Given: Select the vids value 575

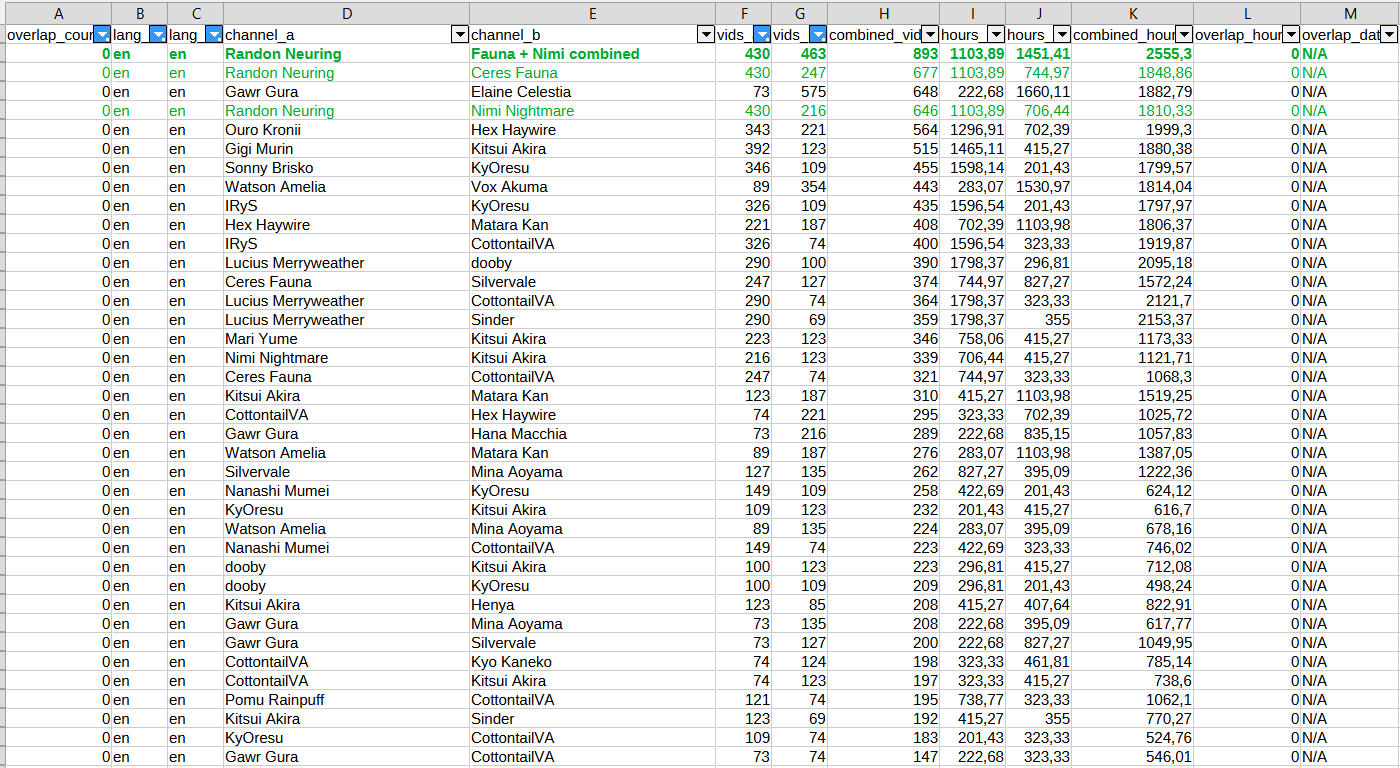Looking at the screenshot, I should (x=800, y=92).
